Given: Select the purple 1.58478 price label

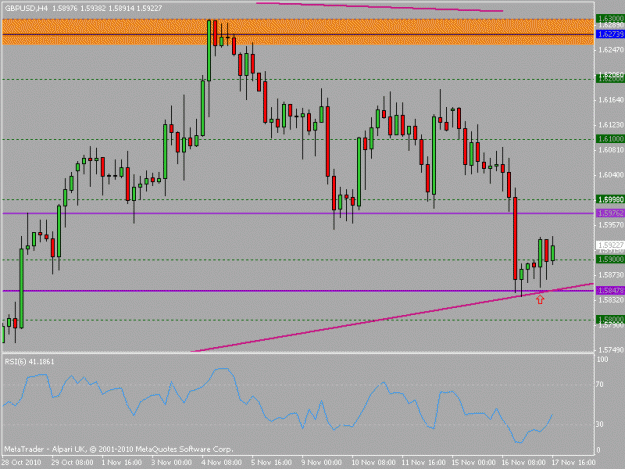Looking at the screenshot, I should click(610, 290).
